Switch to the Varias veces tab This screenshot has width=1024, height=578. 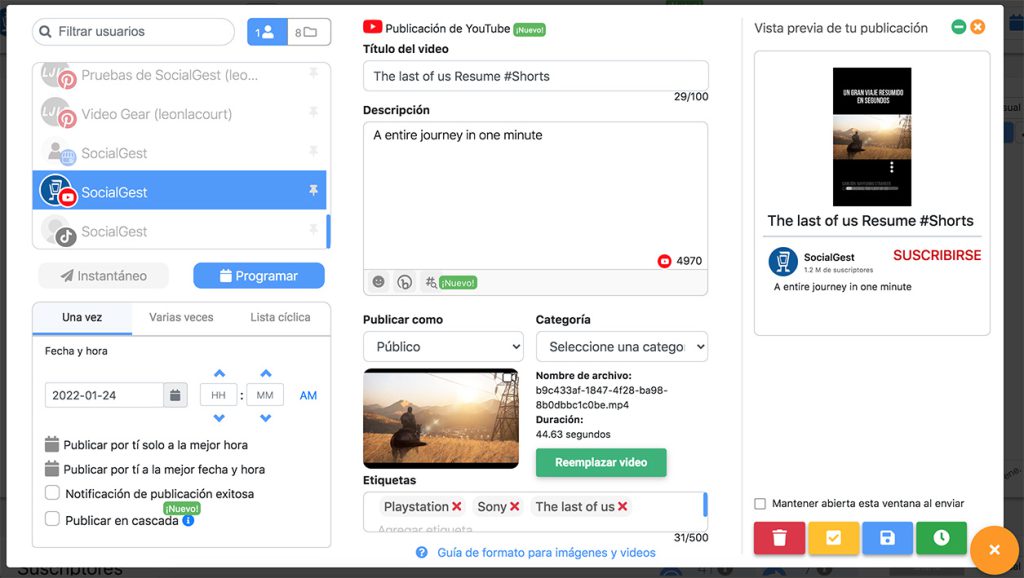point(181,317)
